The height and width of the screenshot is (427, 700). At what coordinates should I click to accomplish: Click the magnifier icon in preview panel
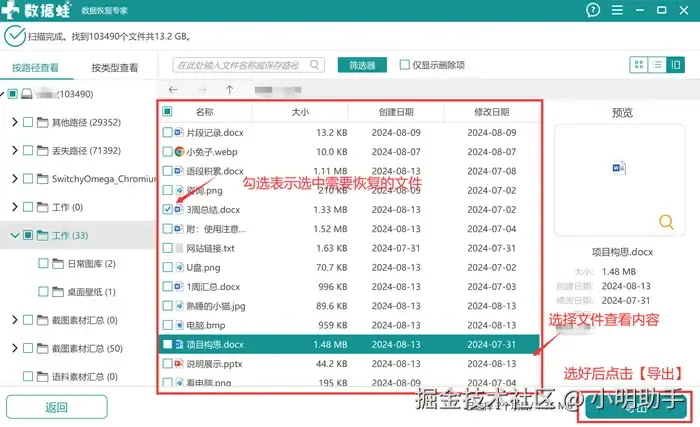[x=666, y=222]
